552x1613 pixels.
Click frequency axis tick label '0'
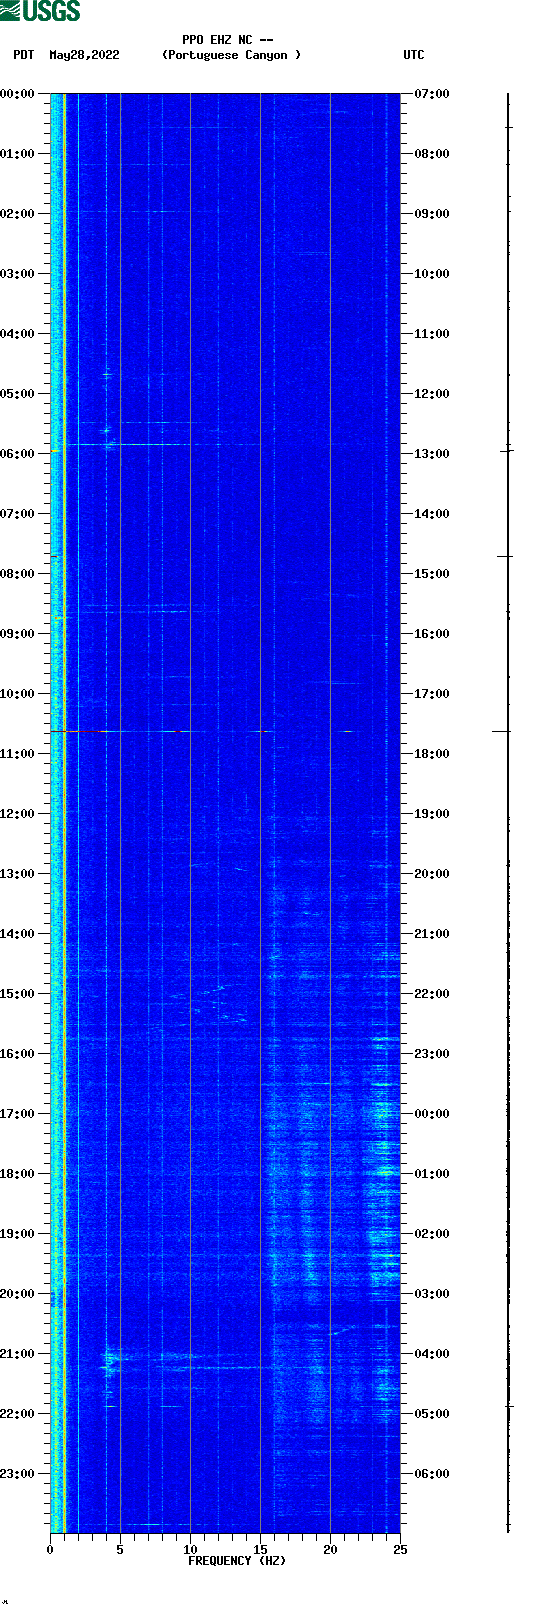[50, 1550]
